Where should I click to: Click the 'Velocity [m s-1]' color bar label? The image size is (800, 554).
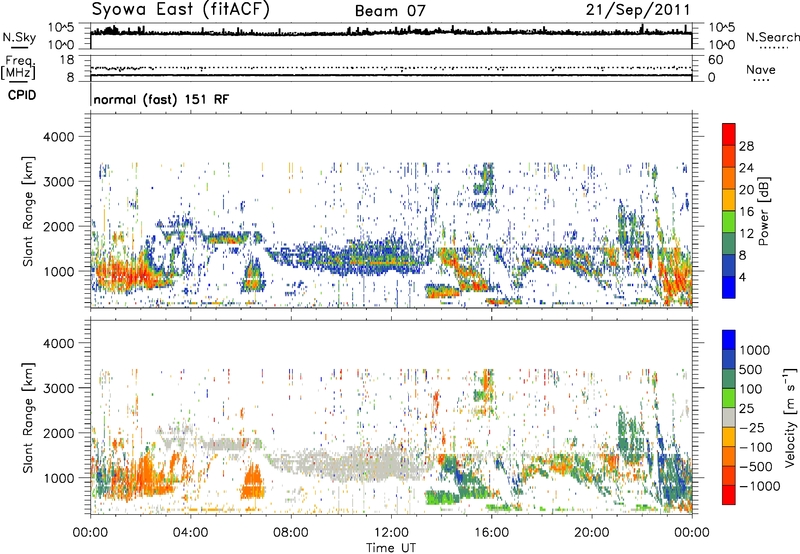[x=790, y=417]
